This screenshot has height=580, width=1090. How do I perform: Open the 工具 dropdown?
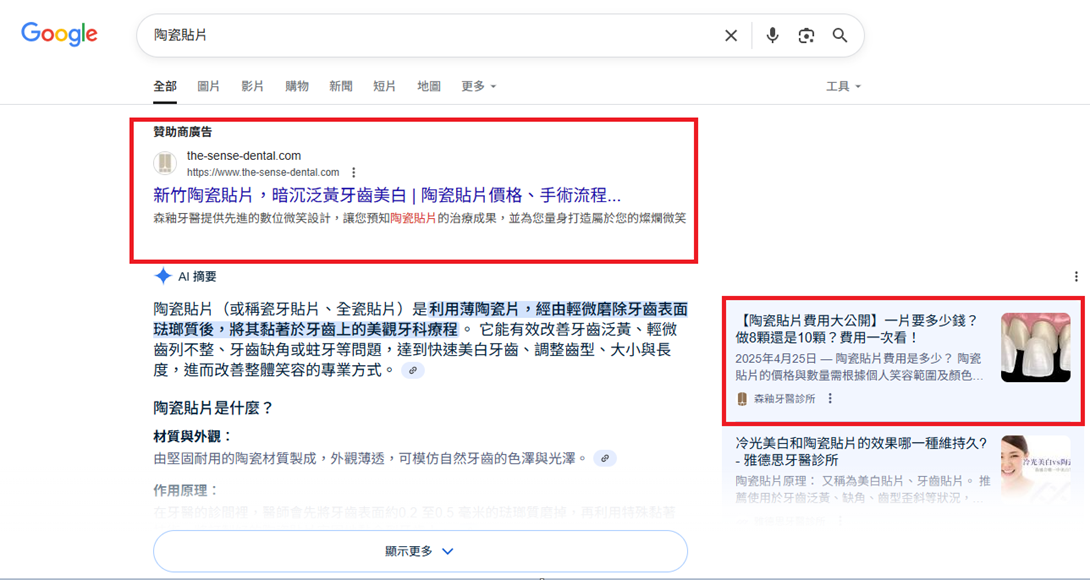[x=843, y=86]
